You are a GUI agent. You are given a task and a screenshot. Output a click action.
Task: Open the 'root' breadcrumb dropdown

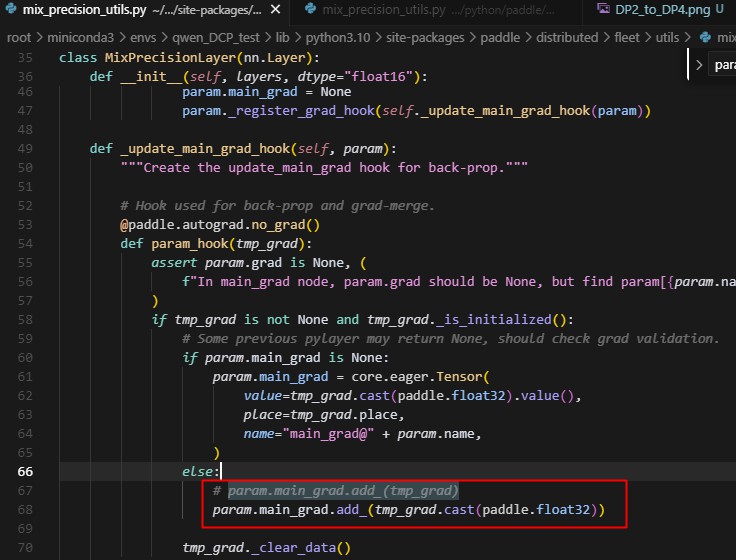pyautogui.click(x=19, y=37)
